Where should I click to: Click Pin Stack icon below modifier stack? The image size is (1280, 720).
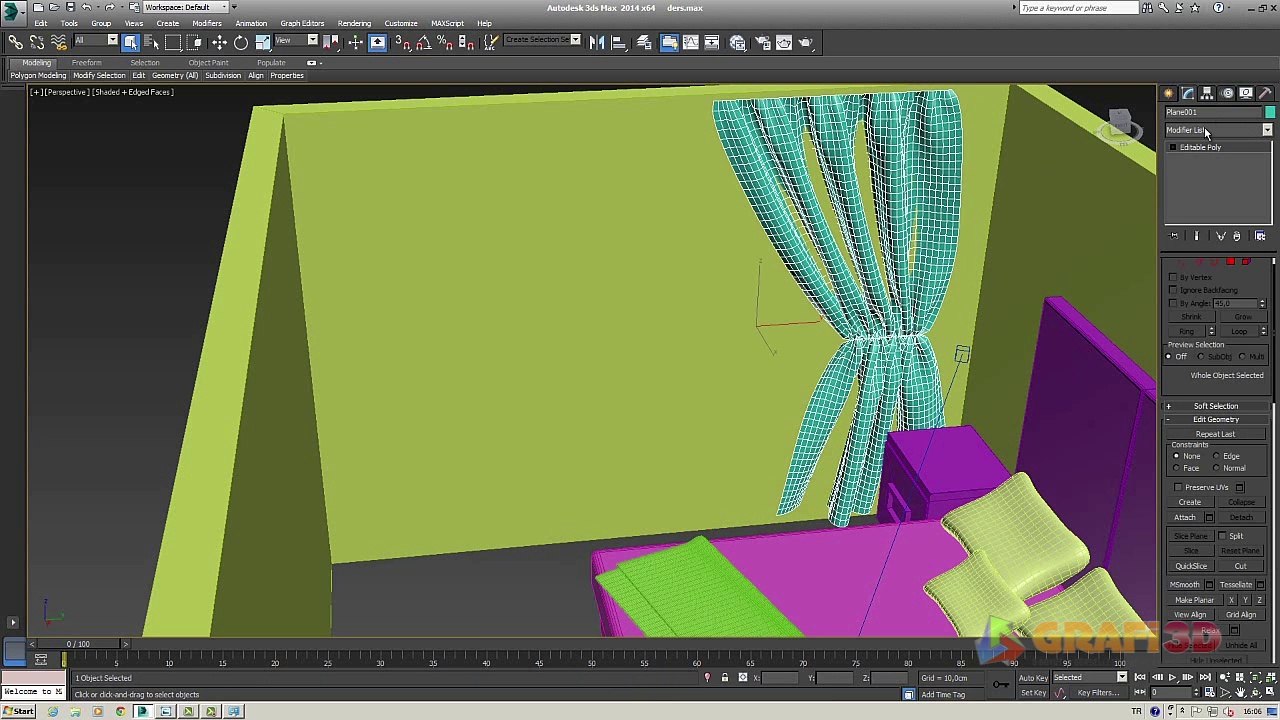1174,236
